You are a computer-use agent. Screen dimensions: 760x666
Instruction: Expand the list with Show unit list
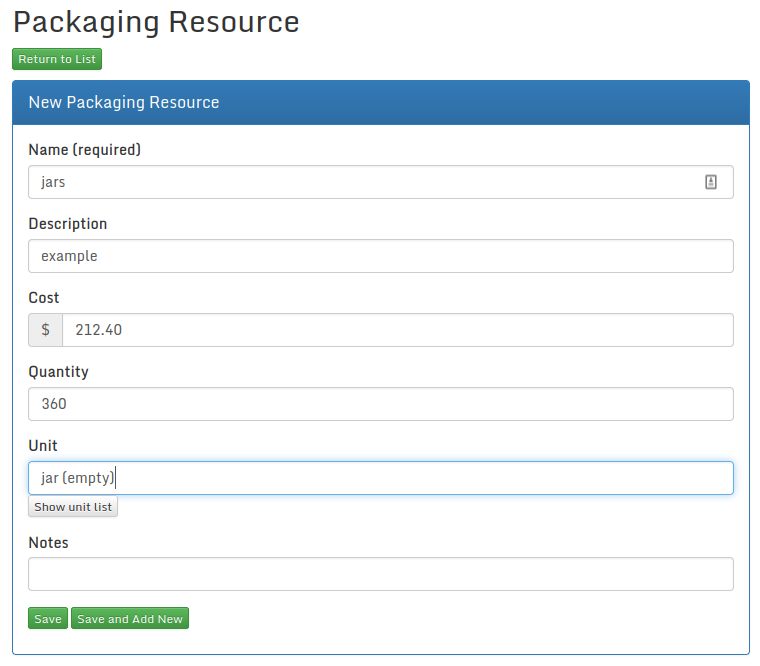click(73, 507)
